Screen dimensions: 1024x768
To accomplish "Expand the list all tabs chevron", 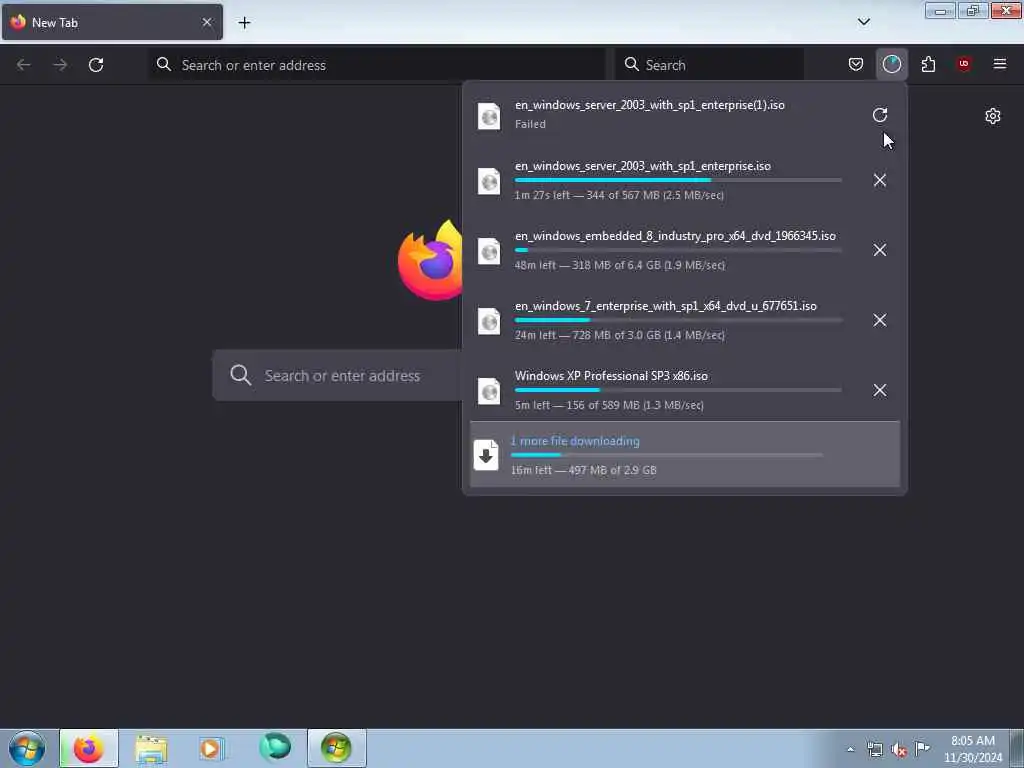I will 863,22.
